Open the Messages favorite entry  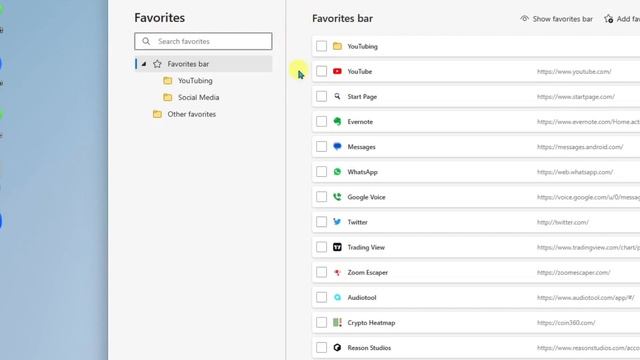point(476,147)
